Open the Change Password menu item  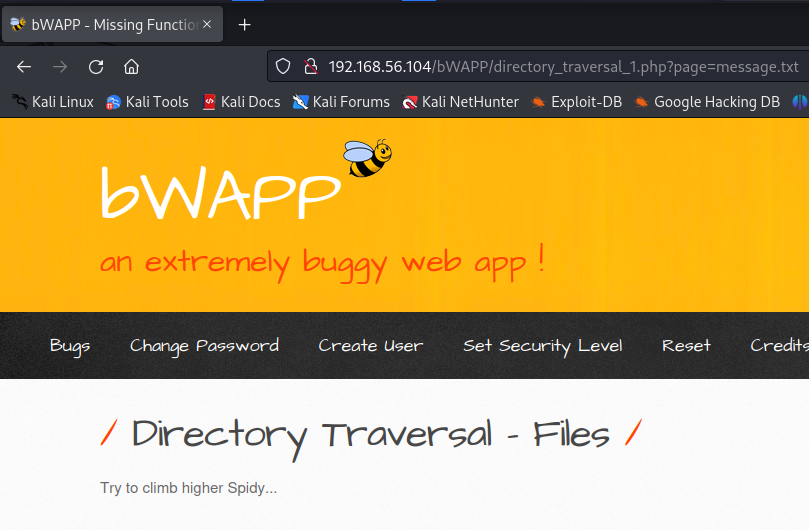(x=204, y=346)
